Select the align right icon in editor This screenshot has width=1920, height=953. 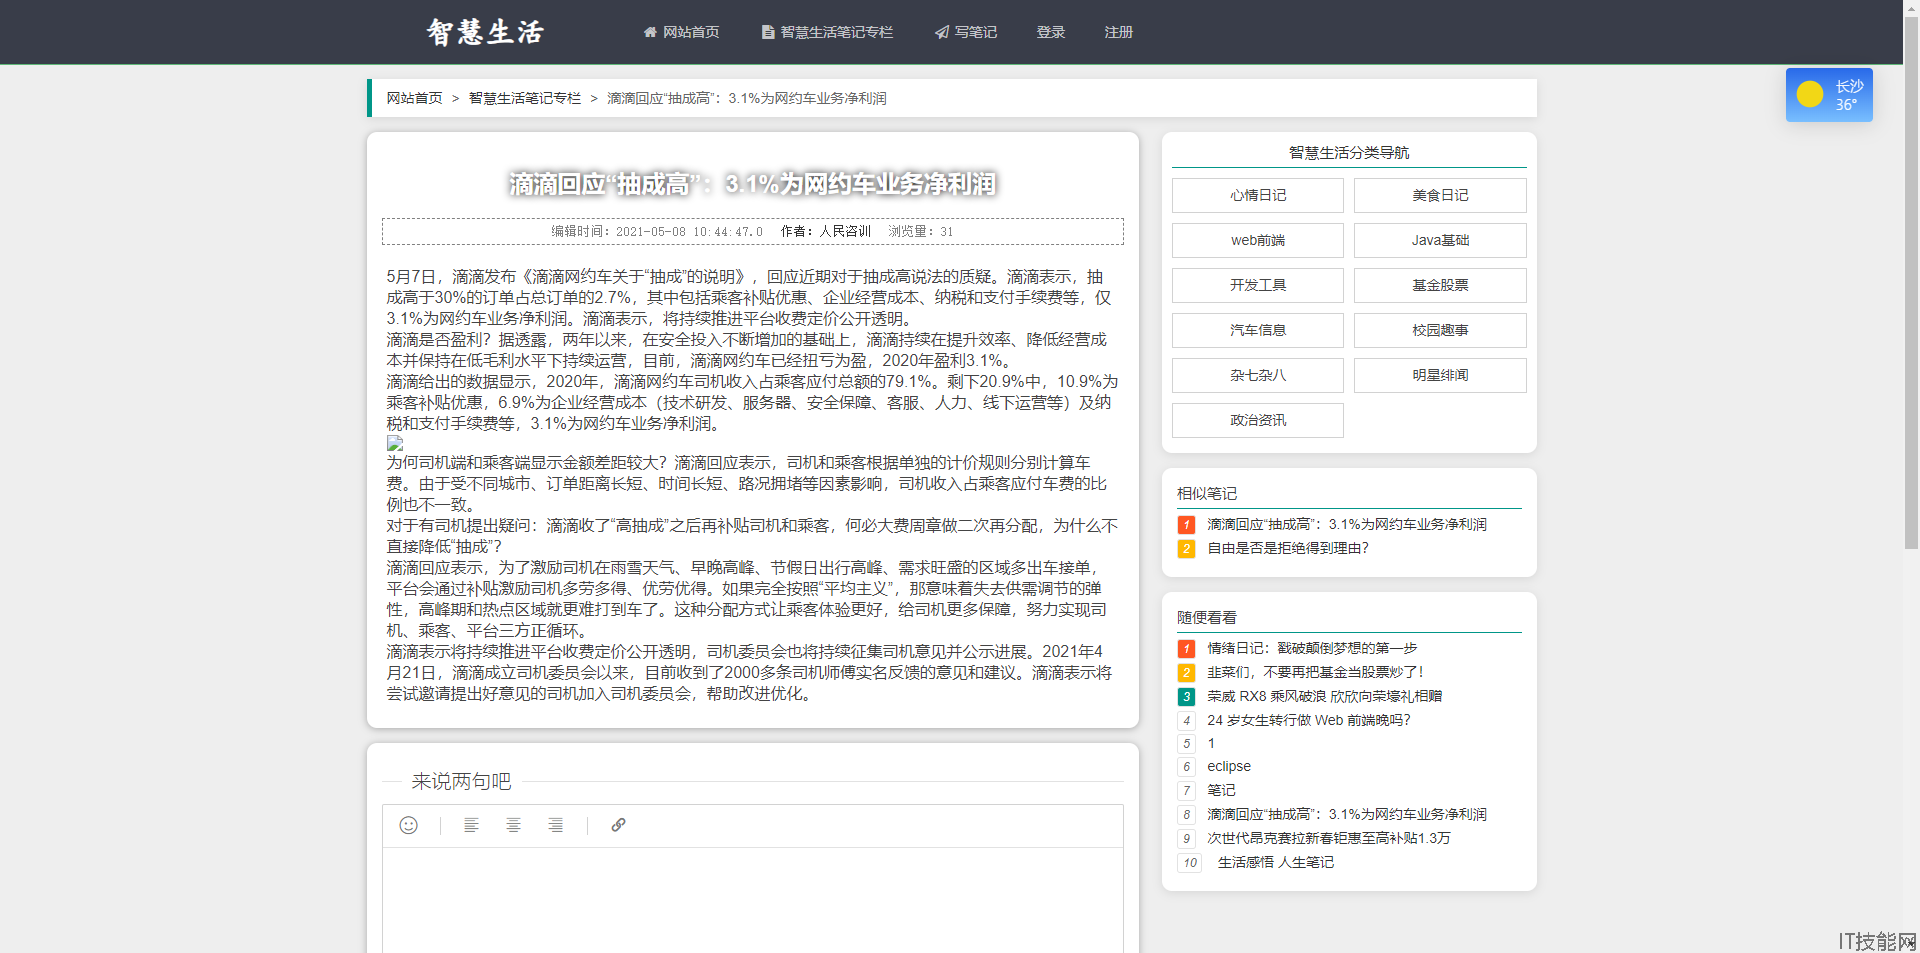[x=555, y=825]
